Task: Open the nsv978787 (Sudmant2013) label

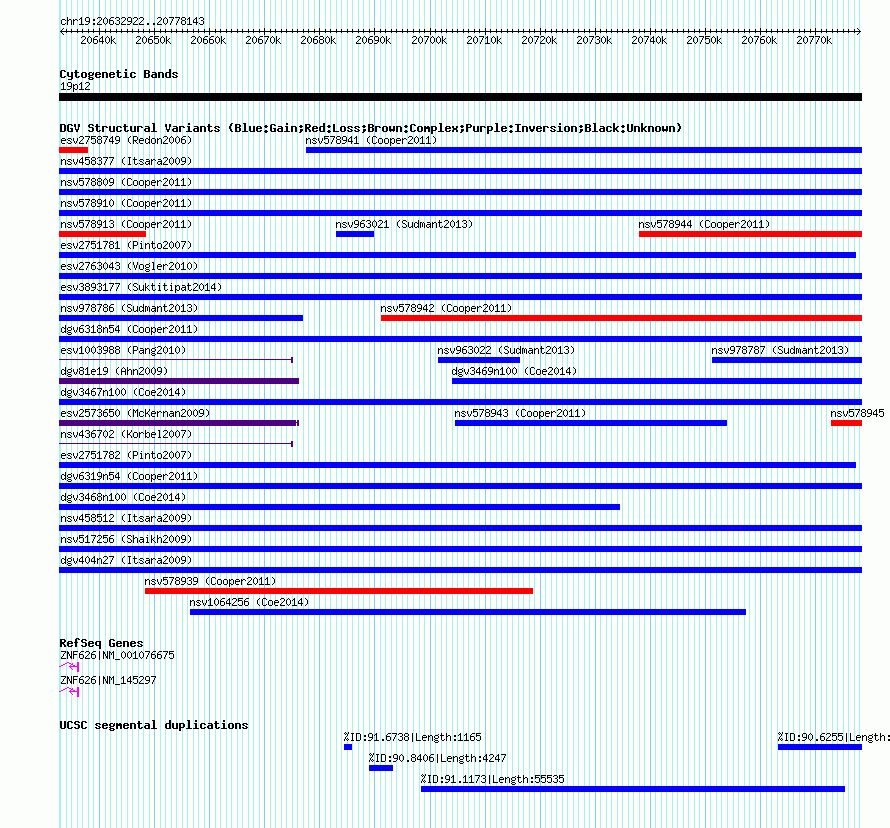Action: [780, 350]
